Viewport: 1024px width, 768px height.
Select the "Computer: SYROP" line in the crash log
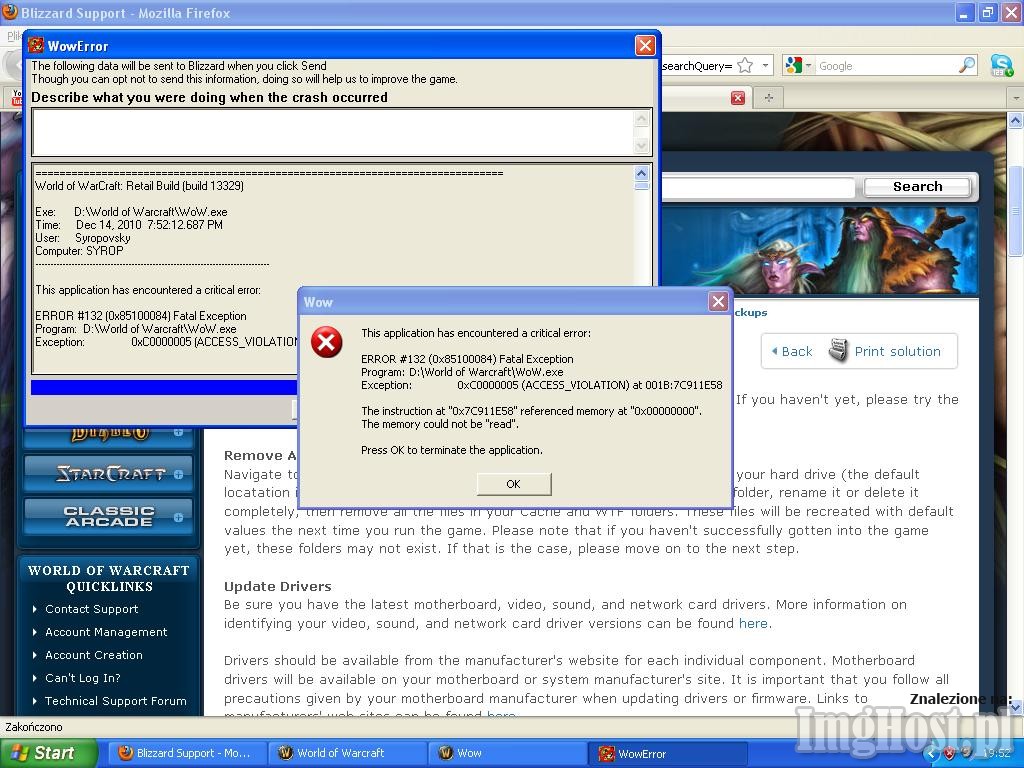pyautogui.click(x=79, y=251)
